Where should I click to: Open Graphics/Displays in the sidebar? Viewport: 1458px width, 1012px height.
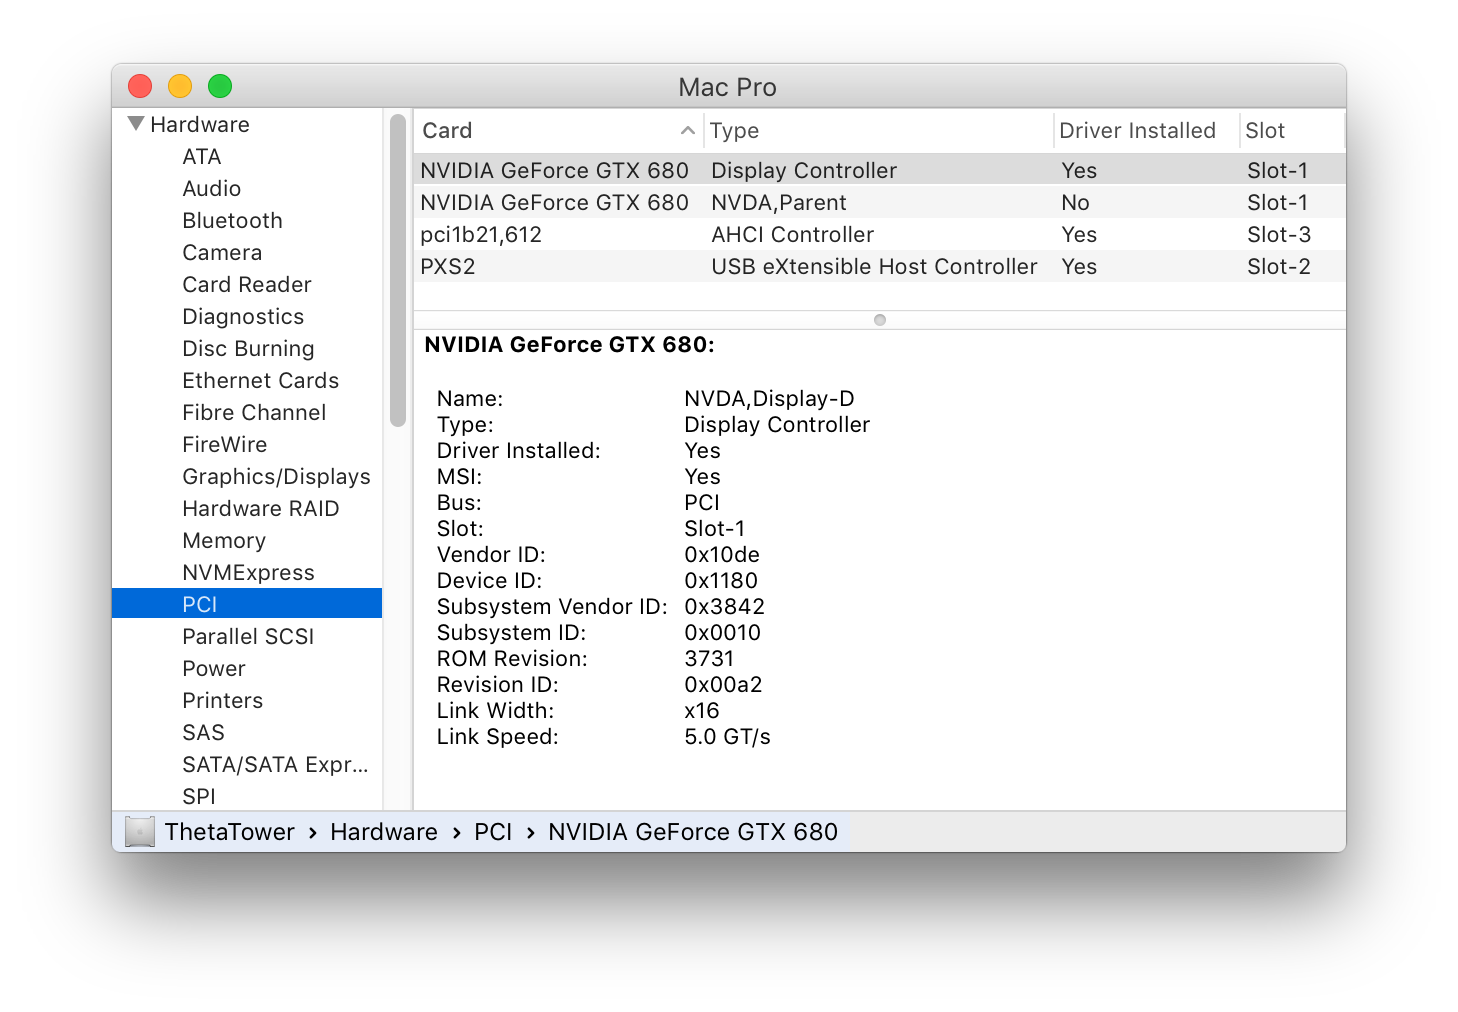pyautogui.click(x=277, y=476)
